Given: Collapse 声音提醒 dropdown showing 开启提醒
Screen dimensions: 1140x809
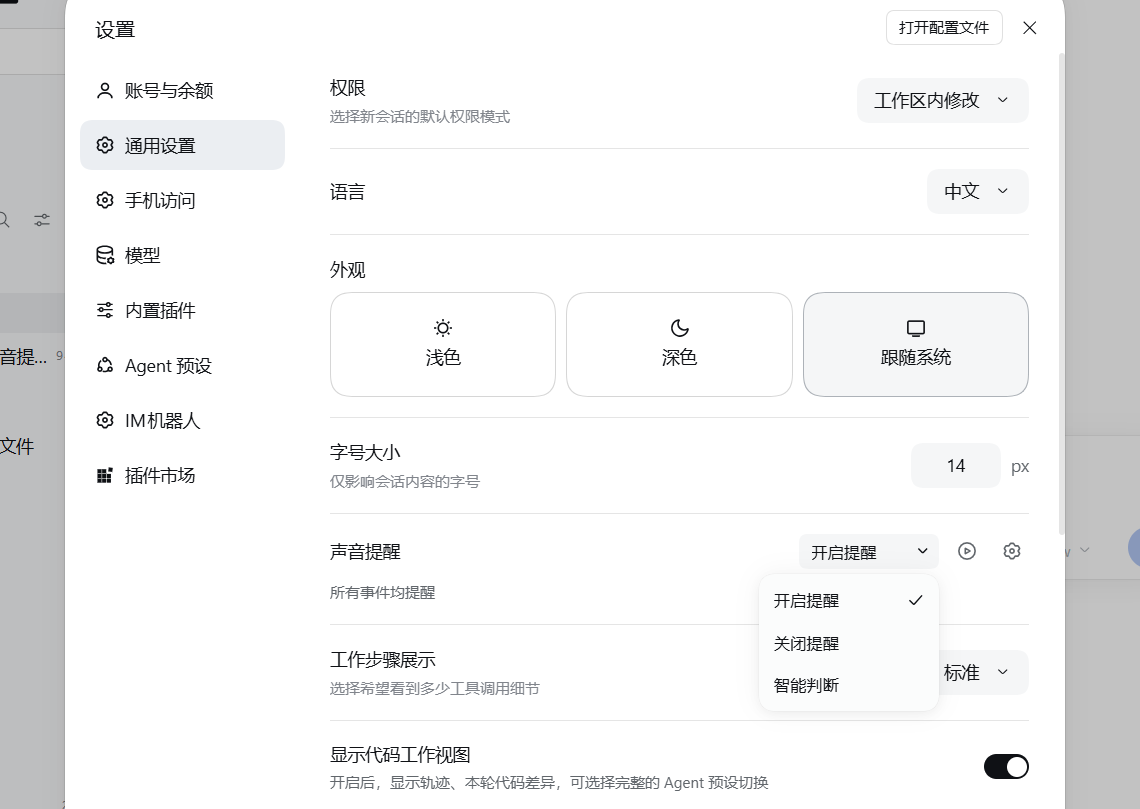Looking at the screenshot, I should [x=869, y=552].
